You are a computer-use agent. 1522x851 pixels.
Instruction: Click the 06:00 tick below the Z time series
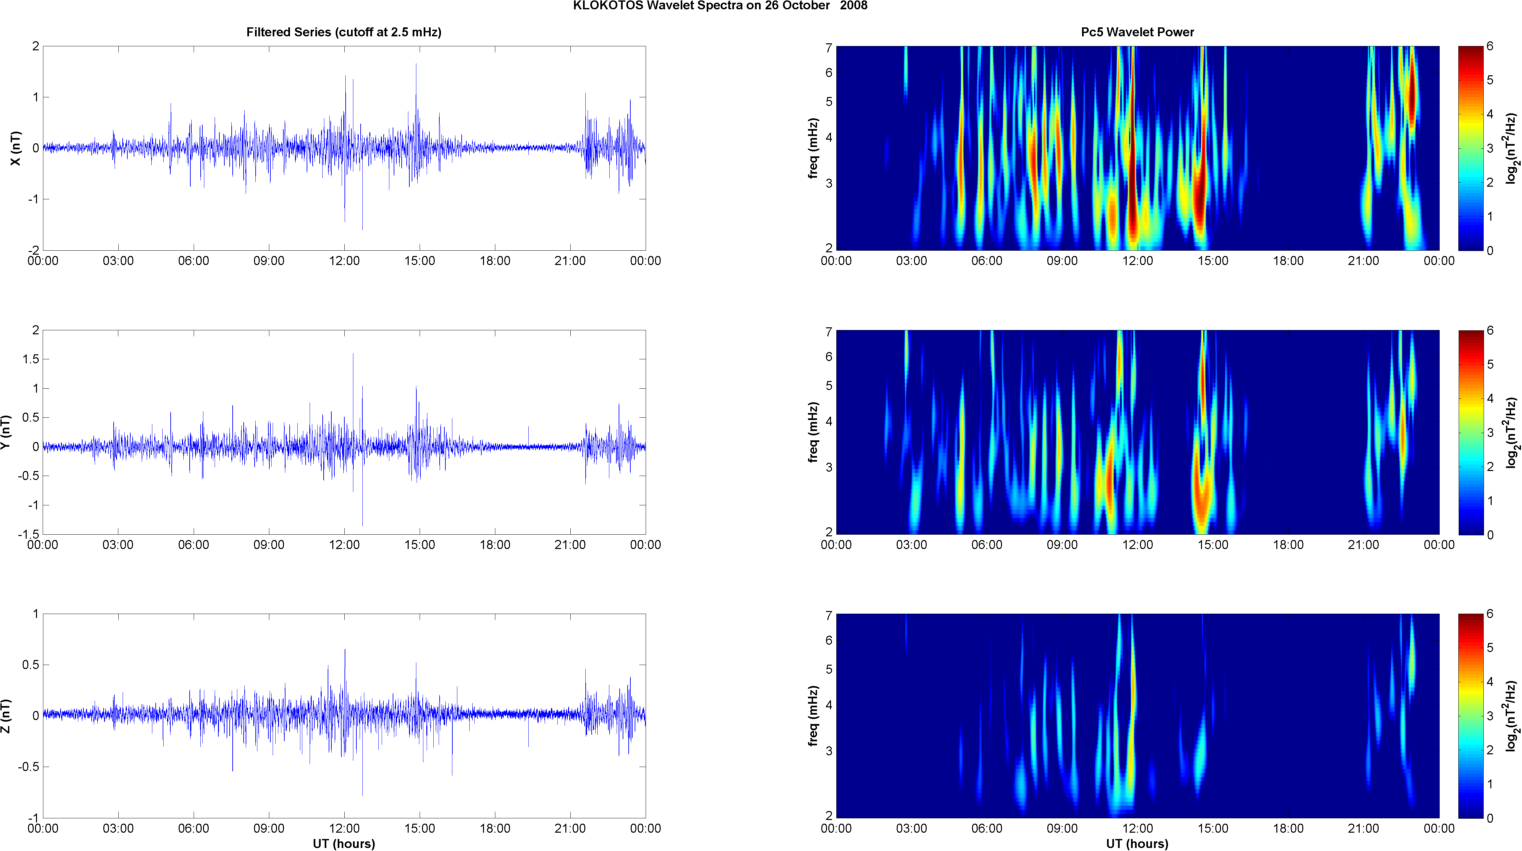(193, 828)
